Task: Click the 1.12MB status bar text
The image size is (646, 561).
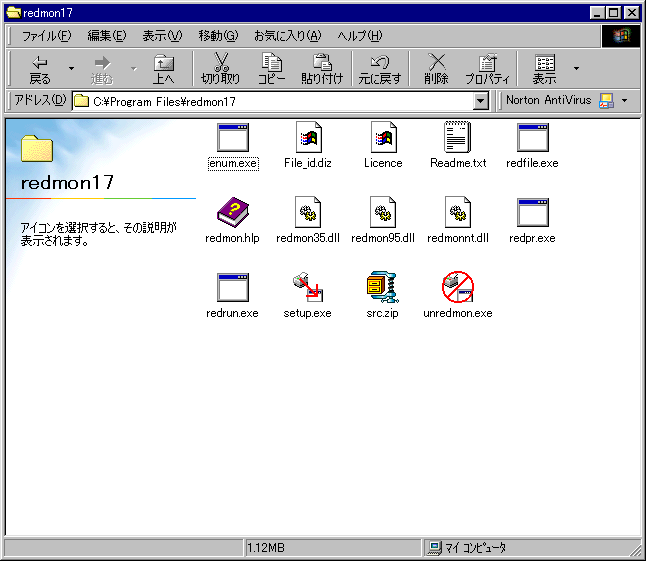Action: pyautogui.click(x=266, y=548)
